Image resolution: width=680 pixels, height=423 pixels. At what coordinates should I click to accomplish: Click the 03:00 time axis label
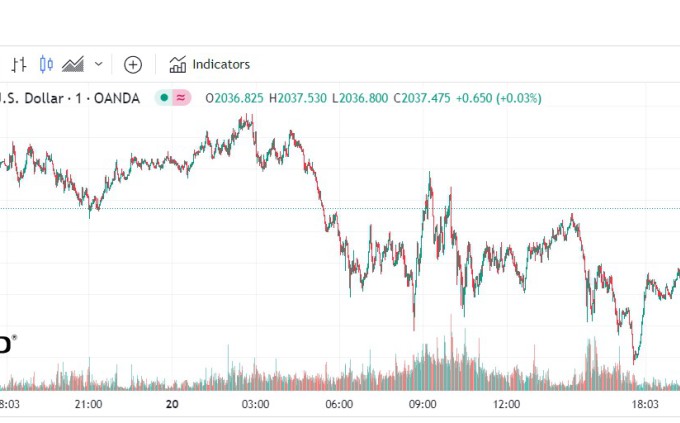click(256, 404)
